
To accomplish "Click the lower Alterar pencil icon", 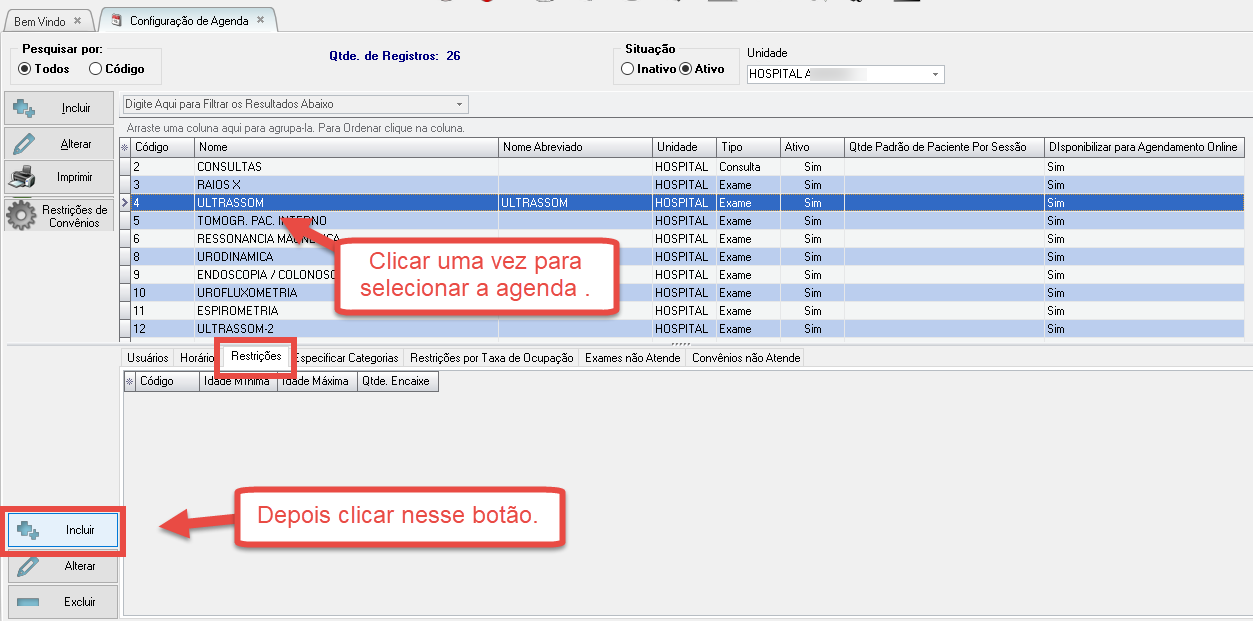I will click(26, 566).
